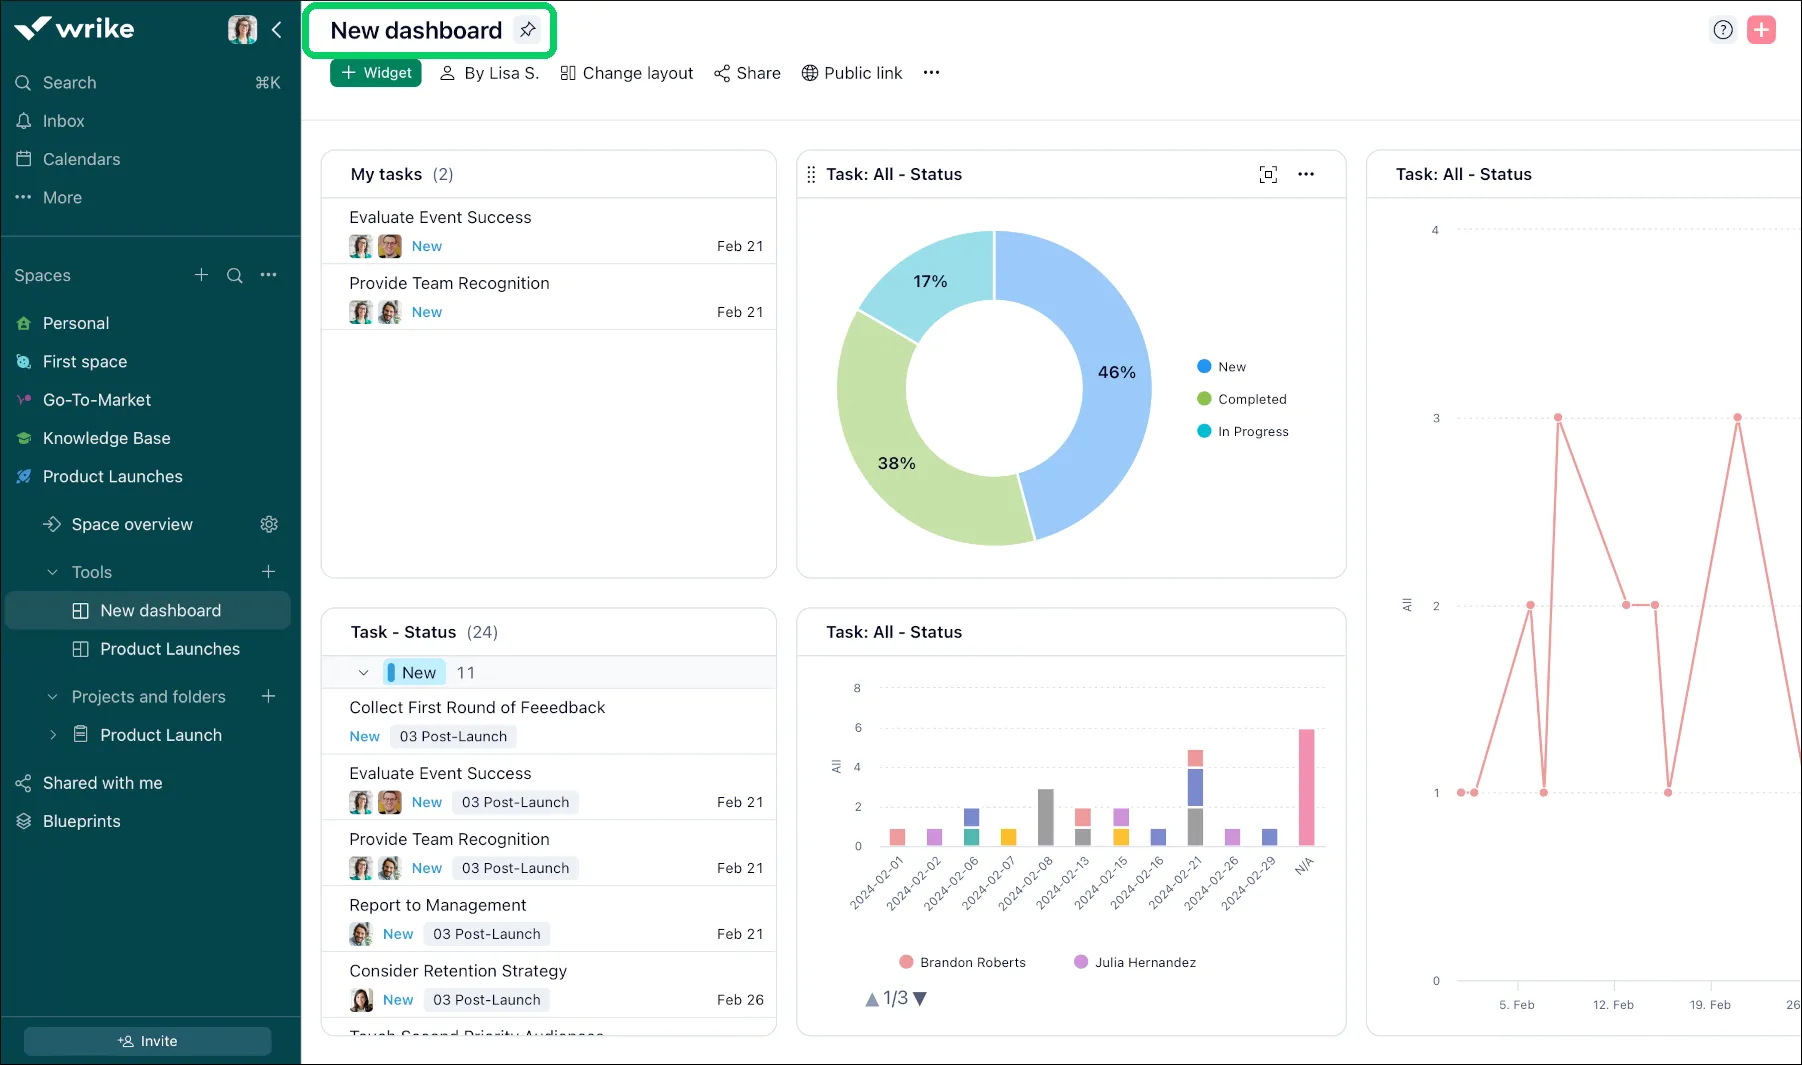Screen dimensions: 1802x1065
Task: Open the three-dot menu on Task: All - Status
Action: [1306, 174]
